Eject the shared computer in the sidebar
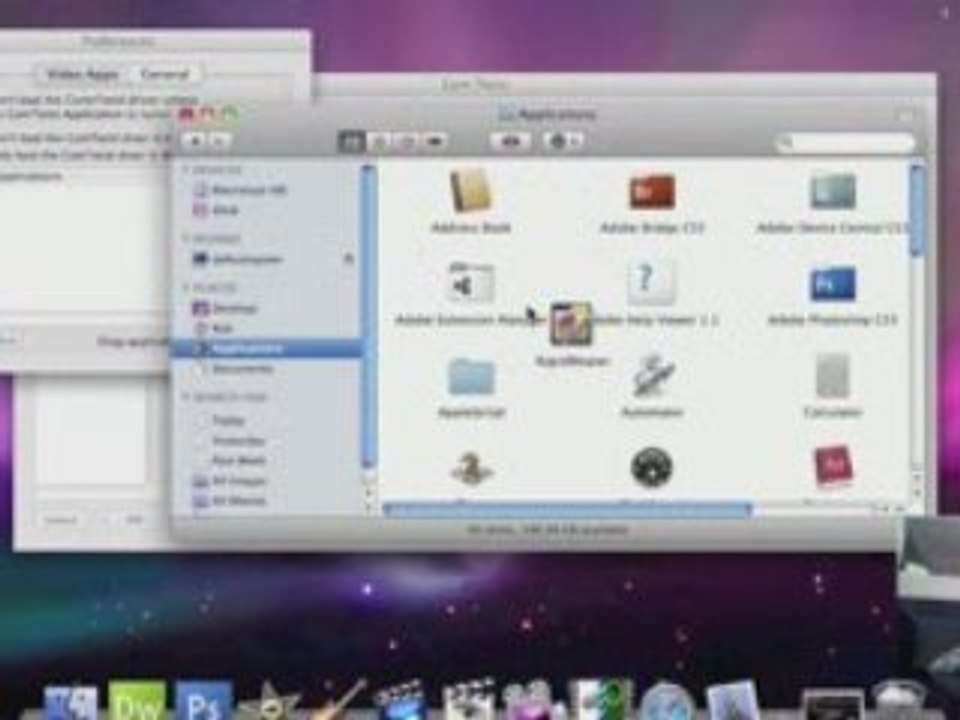Screen dimensions: 960x720 pyautogui.click(x=348, y=259)
